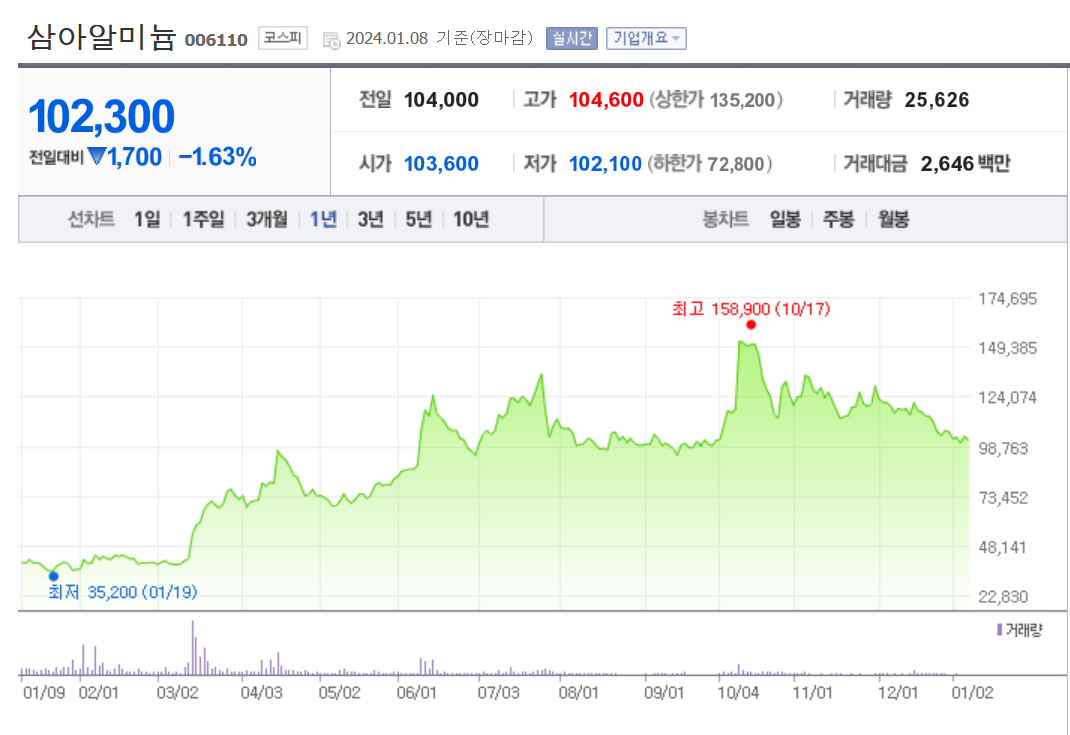The width and height of the screenshot is (1070, 735).
Task: Select the 10년 line chart period
Action: [x=471, y=219]
